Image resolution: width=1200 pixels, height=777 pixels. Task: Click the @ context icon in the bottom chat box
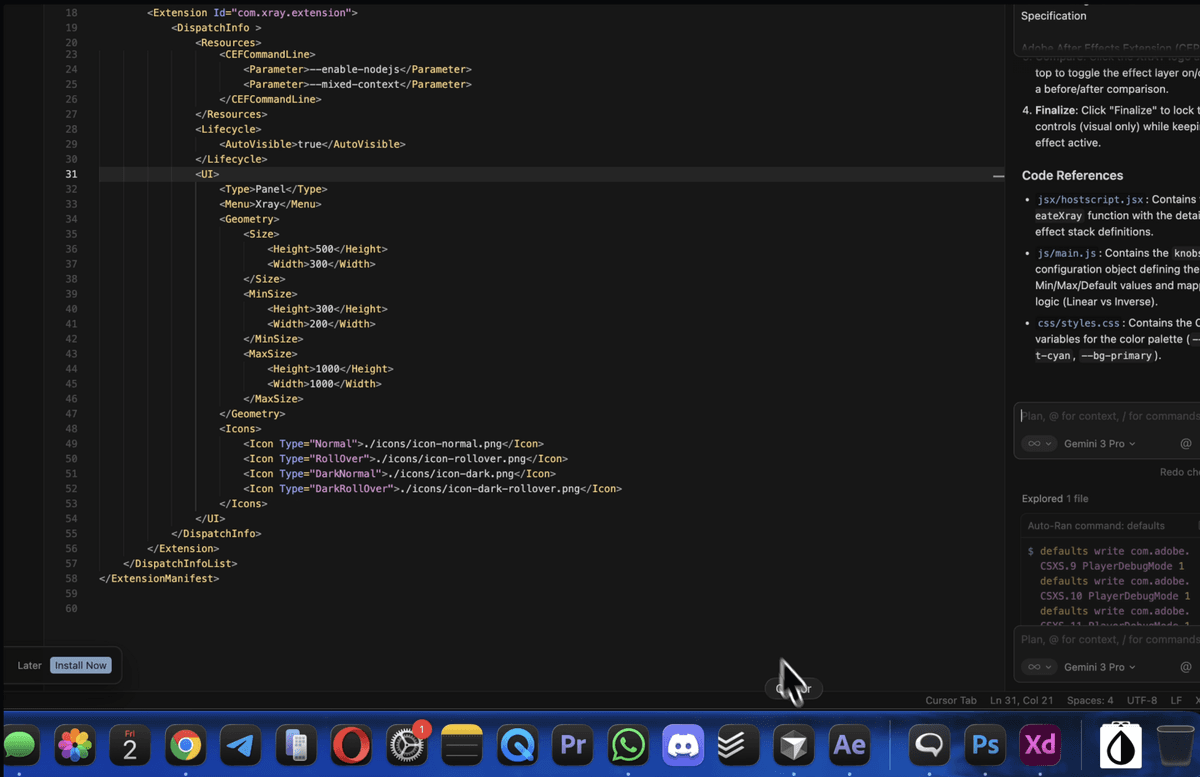1185,667
